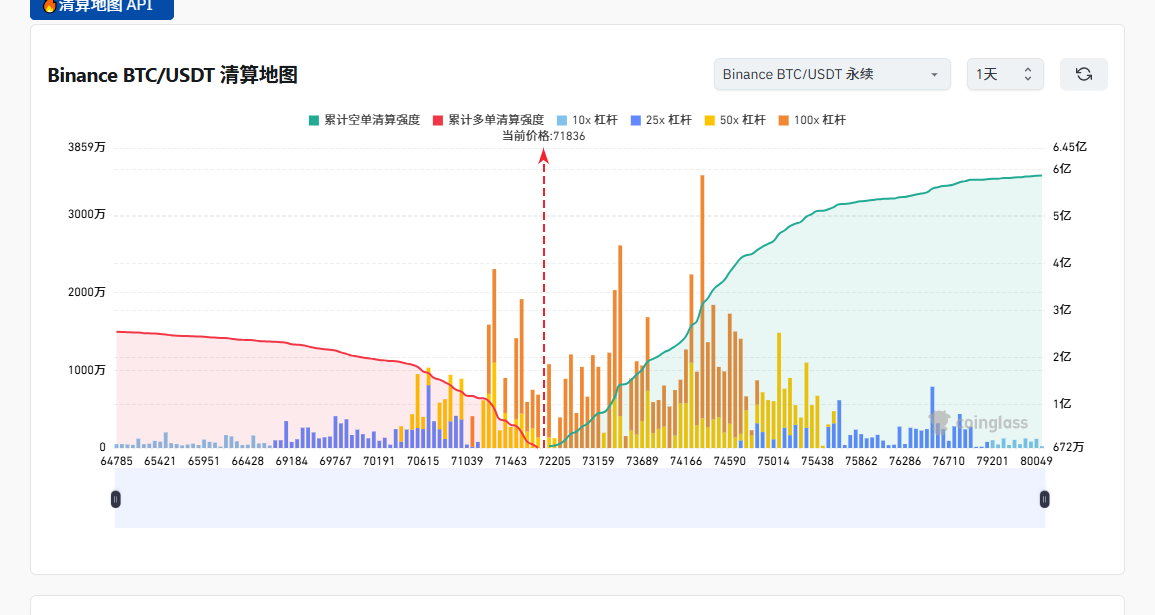Open the 1天 time range selector
This screenshot has width=1155, height=615.
pos(1005,74)
